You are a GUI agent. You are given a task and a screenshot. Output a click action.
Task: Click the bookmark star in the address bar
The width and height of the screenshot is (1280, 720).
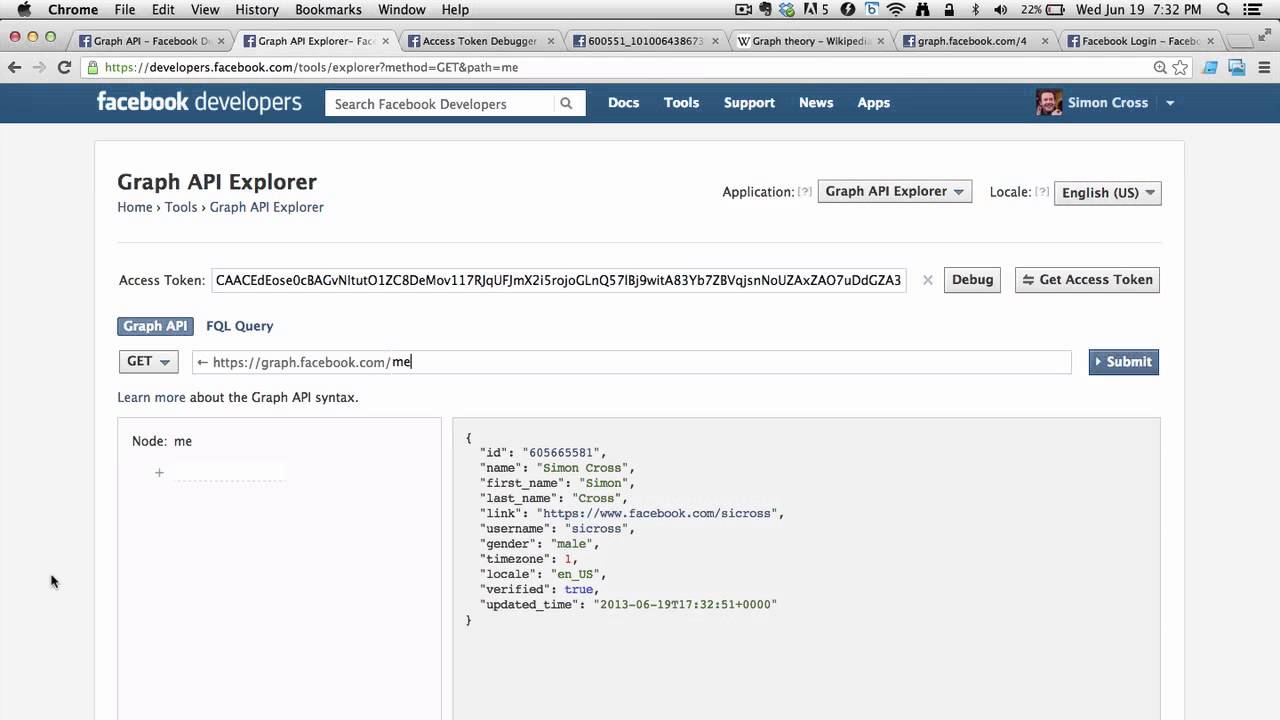[1180, 67]
